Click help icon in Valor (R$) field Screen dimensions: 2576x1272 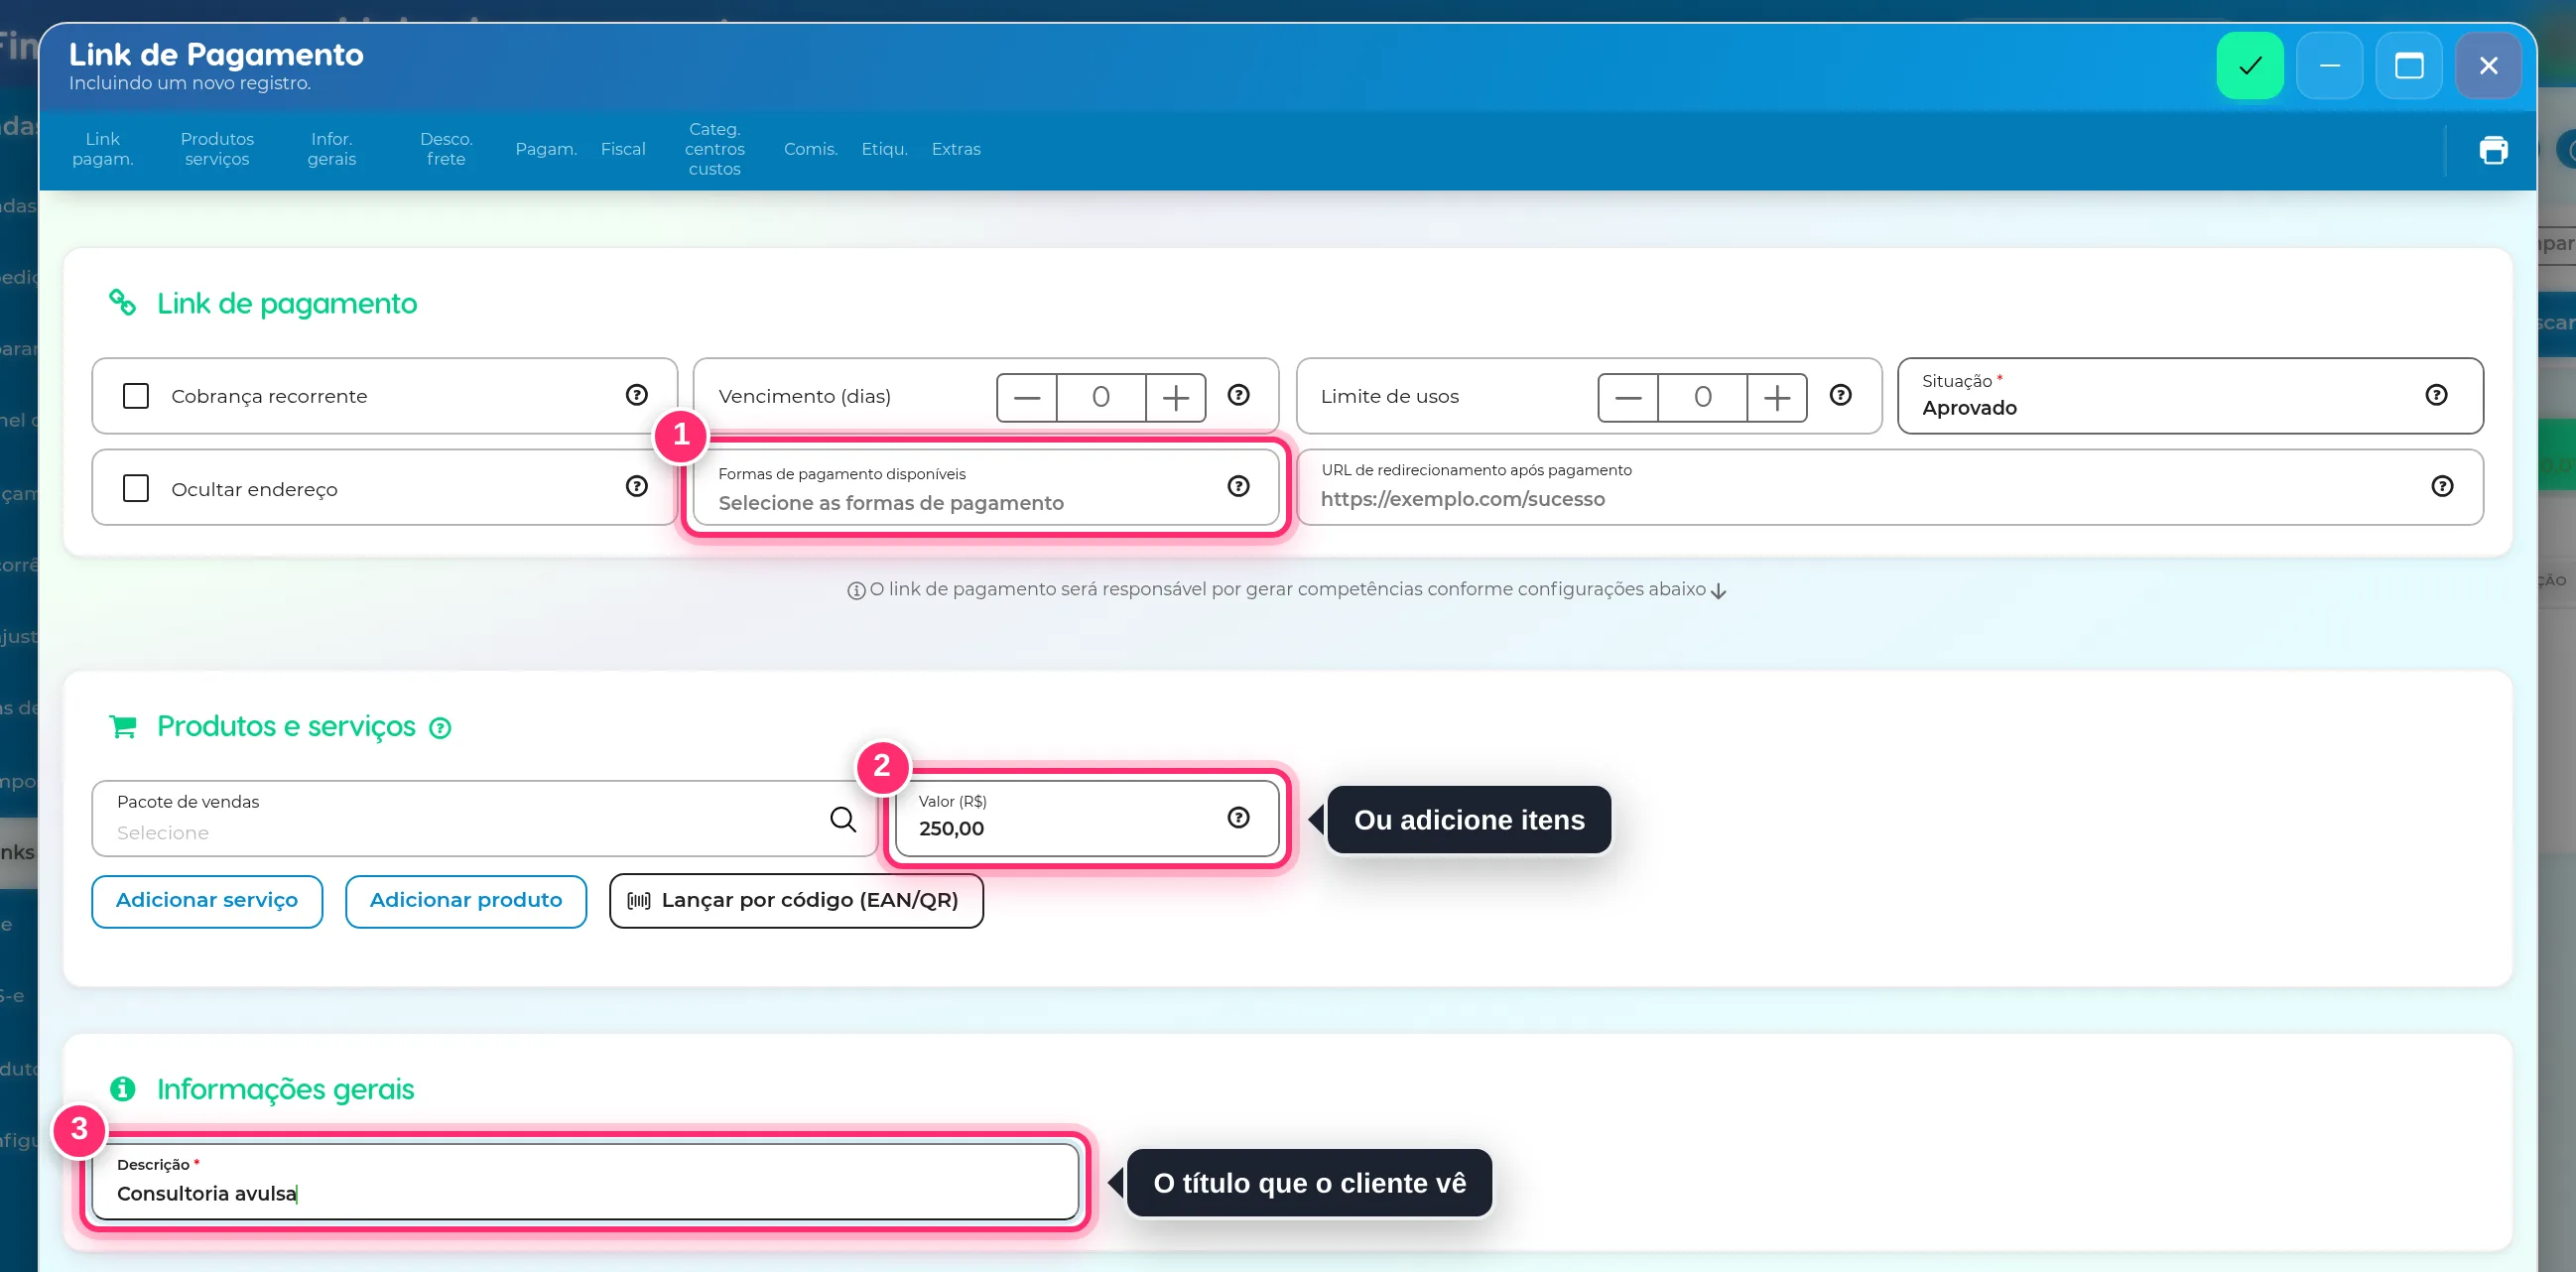click(x=1238, y=818)
